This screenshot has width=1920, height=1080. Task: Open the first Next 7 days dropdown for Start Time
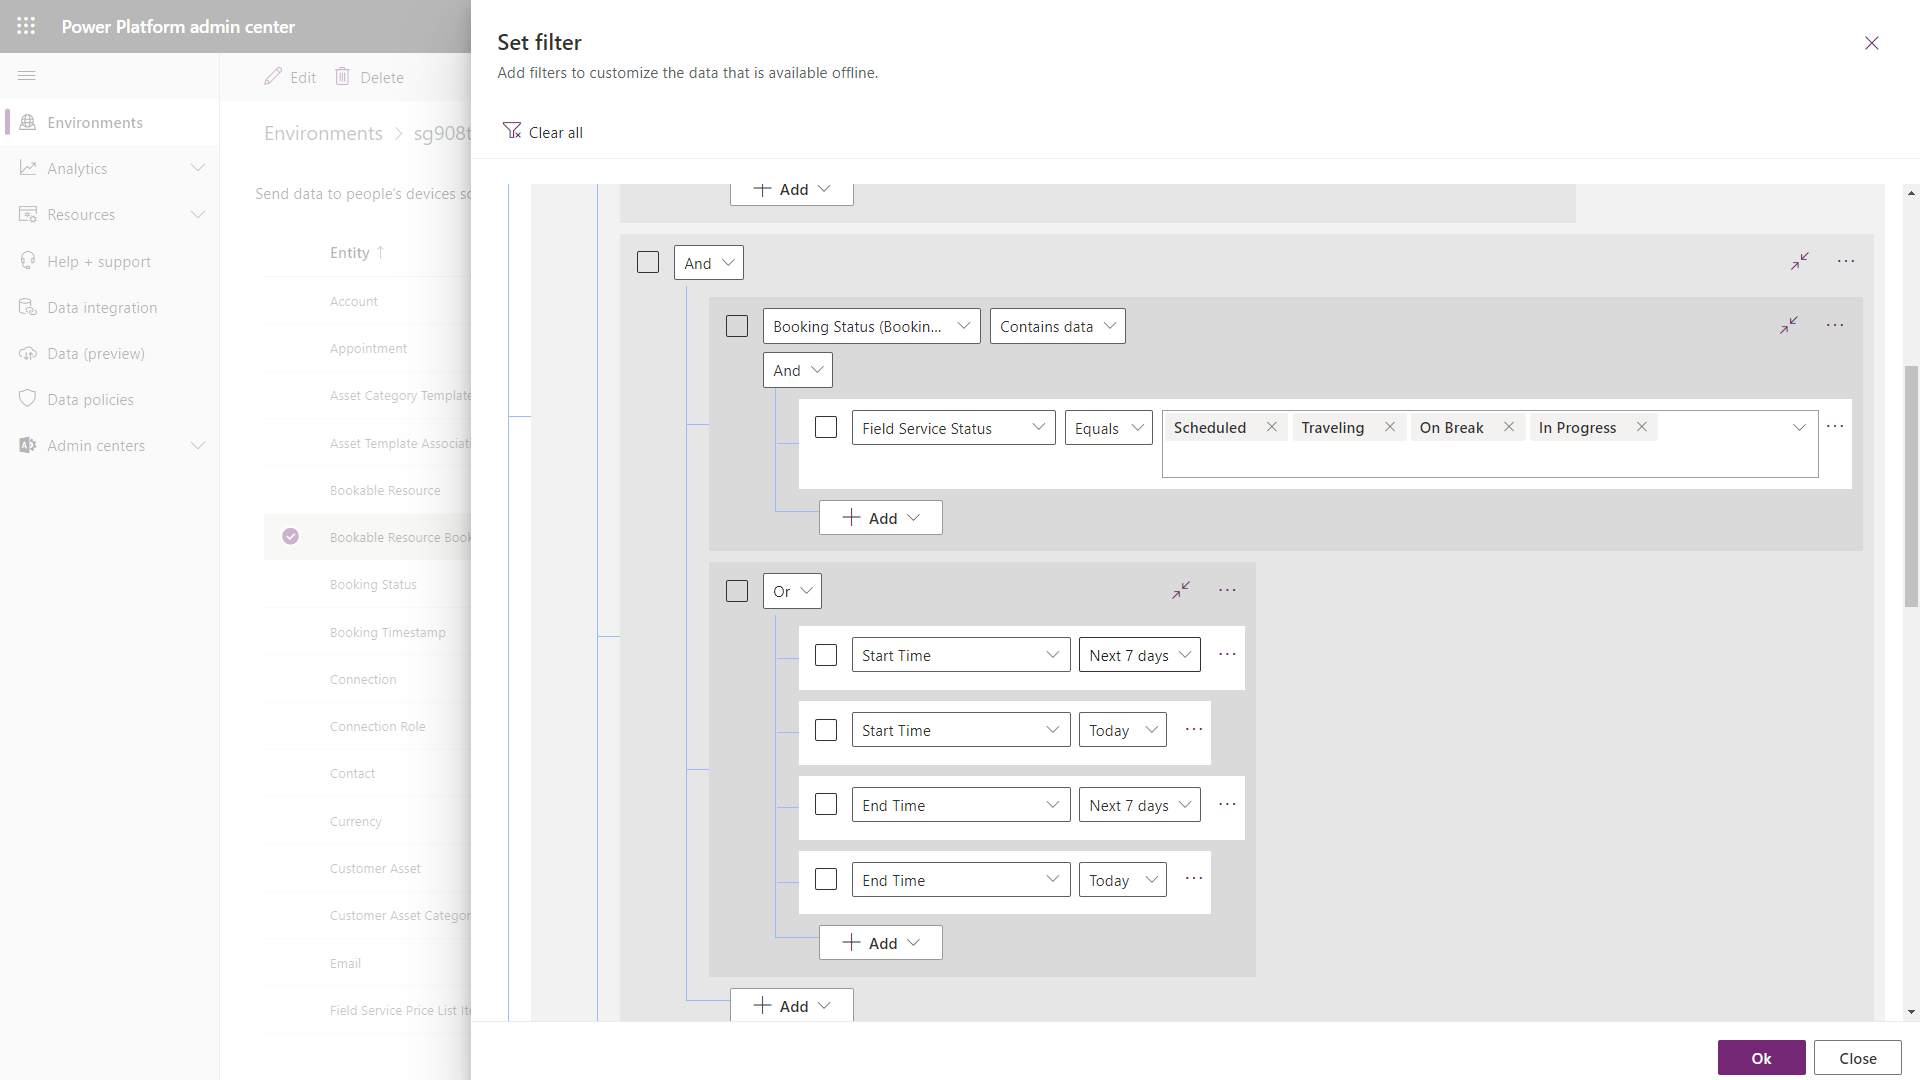coord(1140,655)
